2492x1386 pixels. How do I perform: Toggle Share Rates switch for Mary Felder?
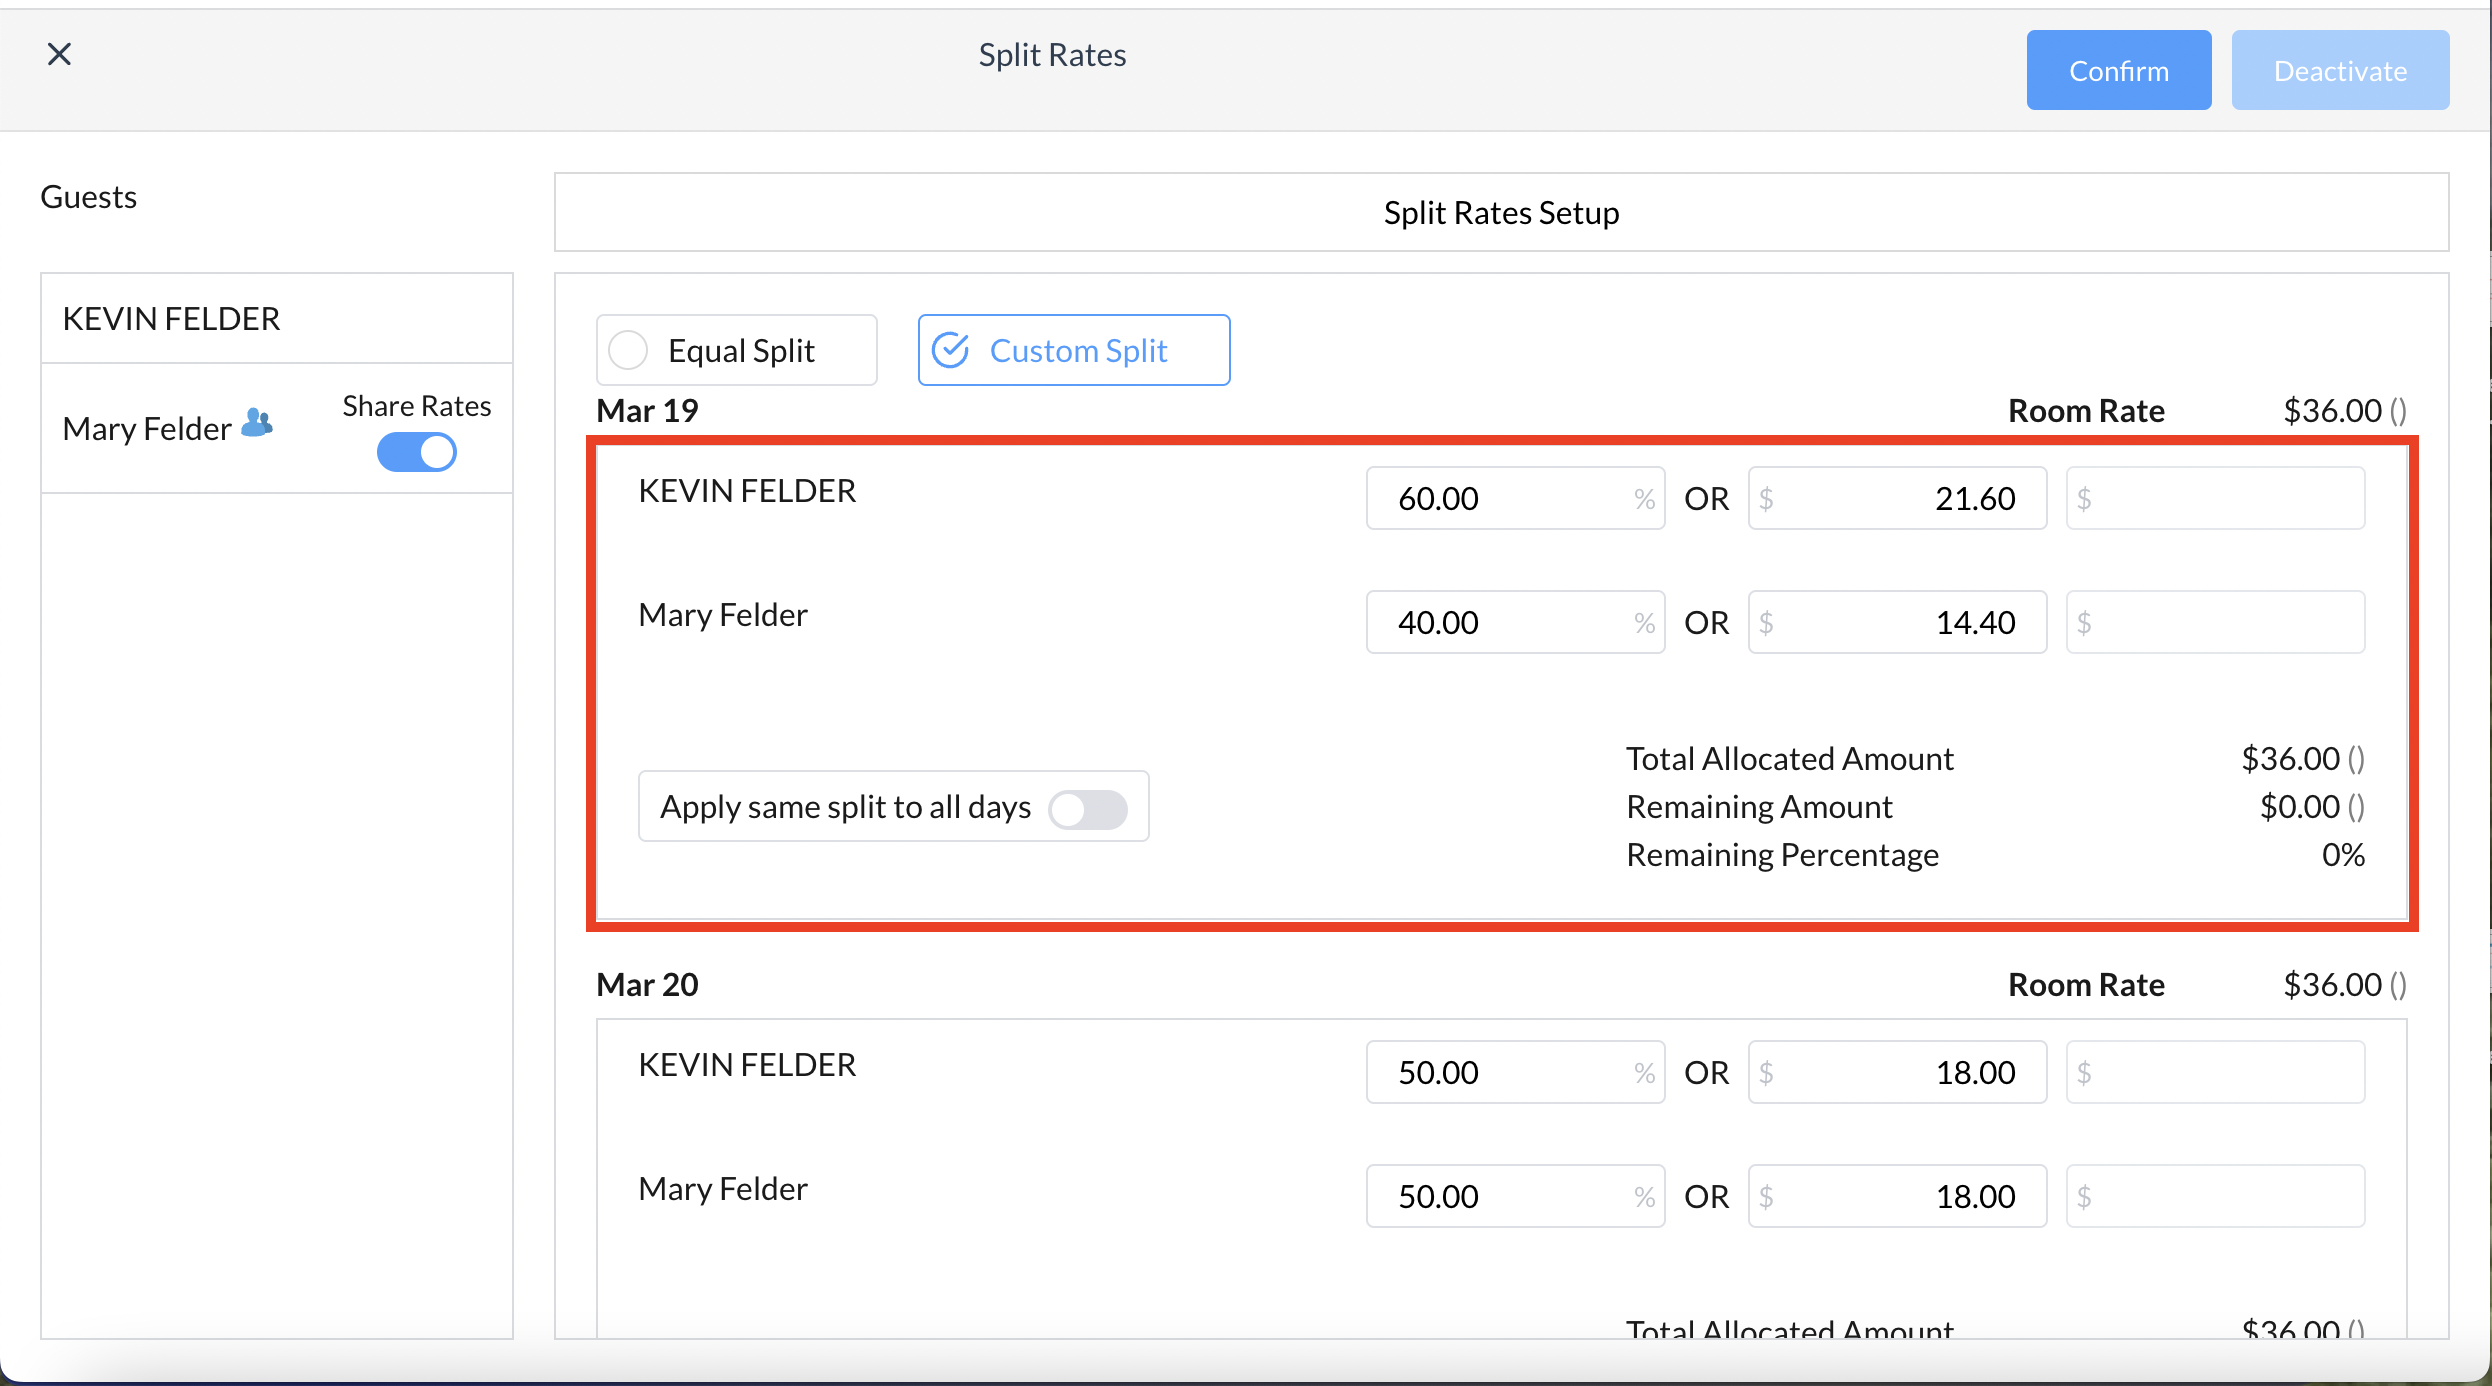pos(417,452)
